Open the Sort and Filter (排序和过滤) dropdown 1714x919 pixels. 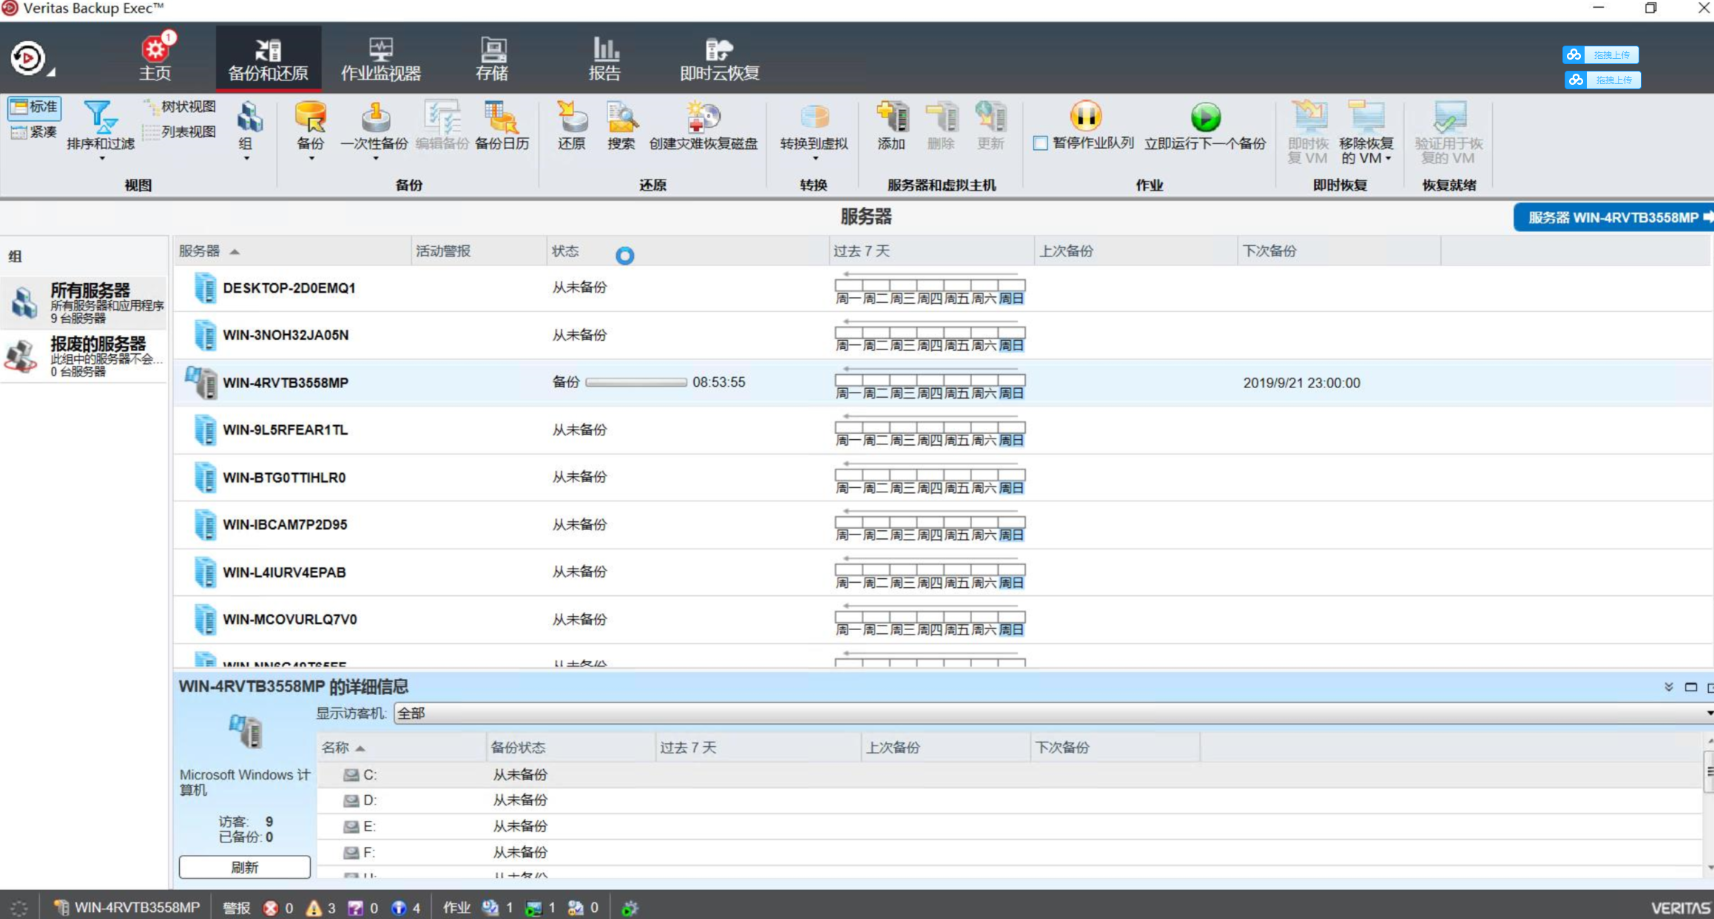click(x=100, y=130)
